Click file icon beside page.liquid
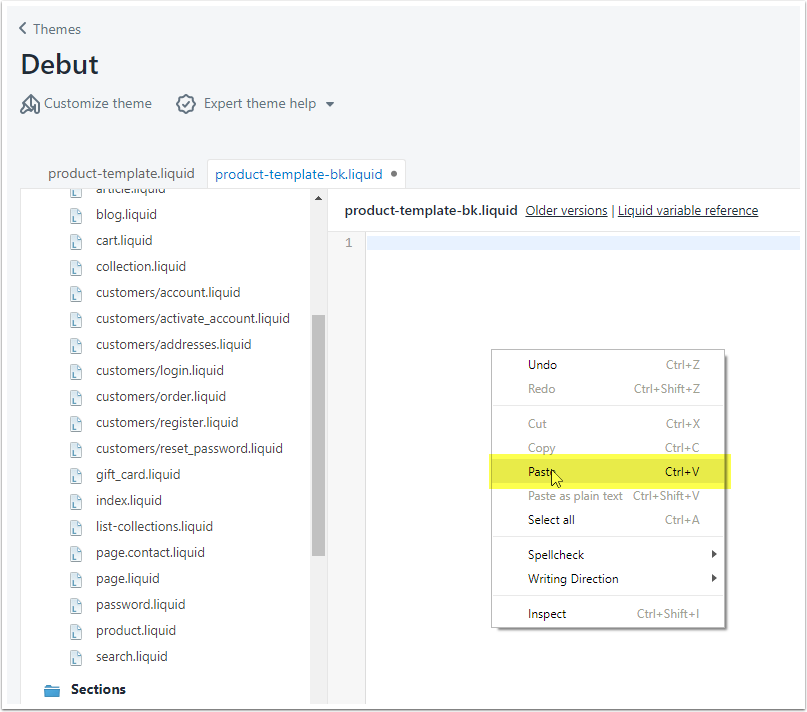The height and width of the screenshot is (712, 807). pyautogui.click(x=76, y=579)
